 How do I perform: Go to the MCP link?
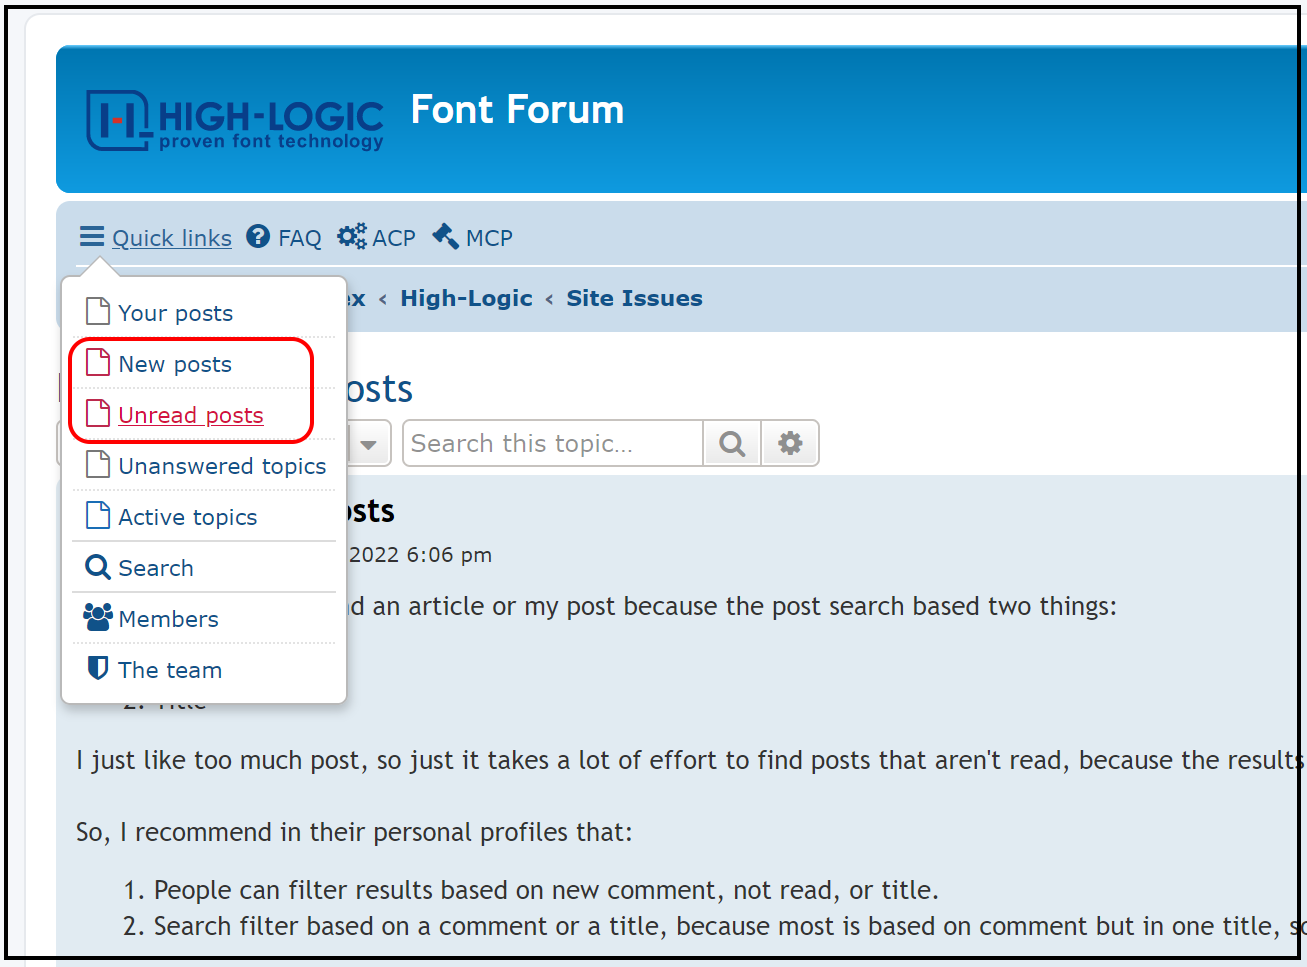click(x=489, y=238)
